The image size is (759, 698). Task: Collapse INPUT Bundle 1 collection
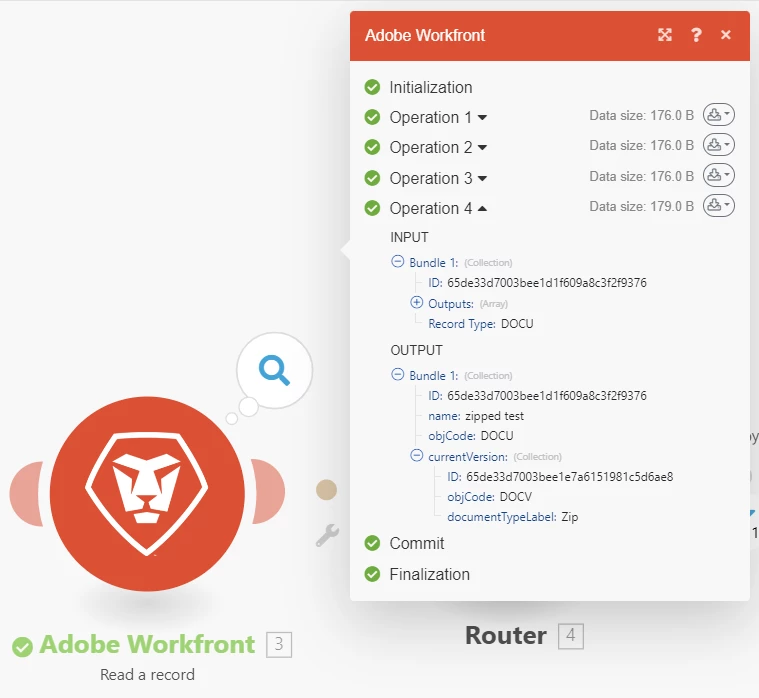pyautogui.click(x=397, y=261)
